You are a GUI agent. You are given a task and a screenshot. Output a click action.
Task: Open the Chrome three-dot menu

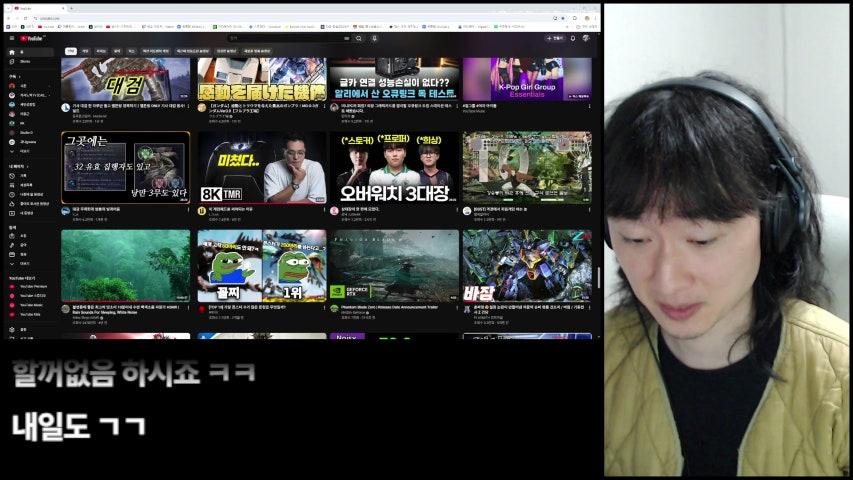click(x=596, y=18)
